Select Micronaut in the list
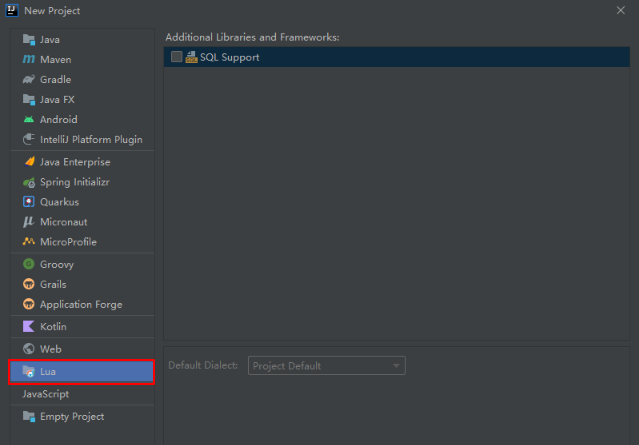639x445 pixels. 64,222
